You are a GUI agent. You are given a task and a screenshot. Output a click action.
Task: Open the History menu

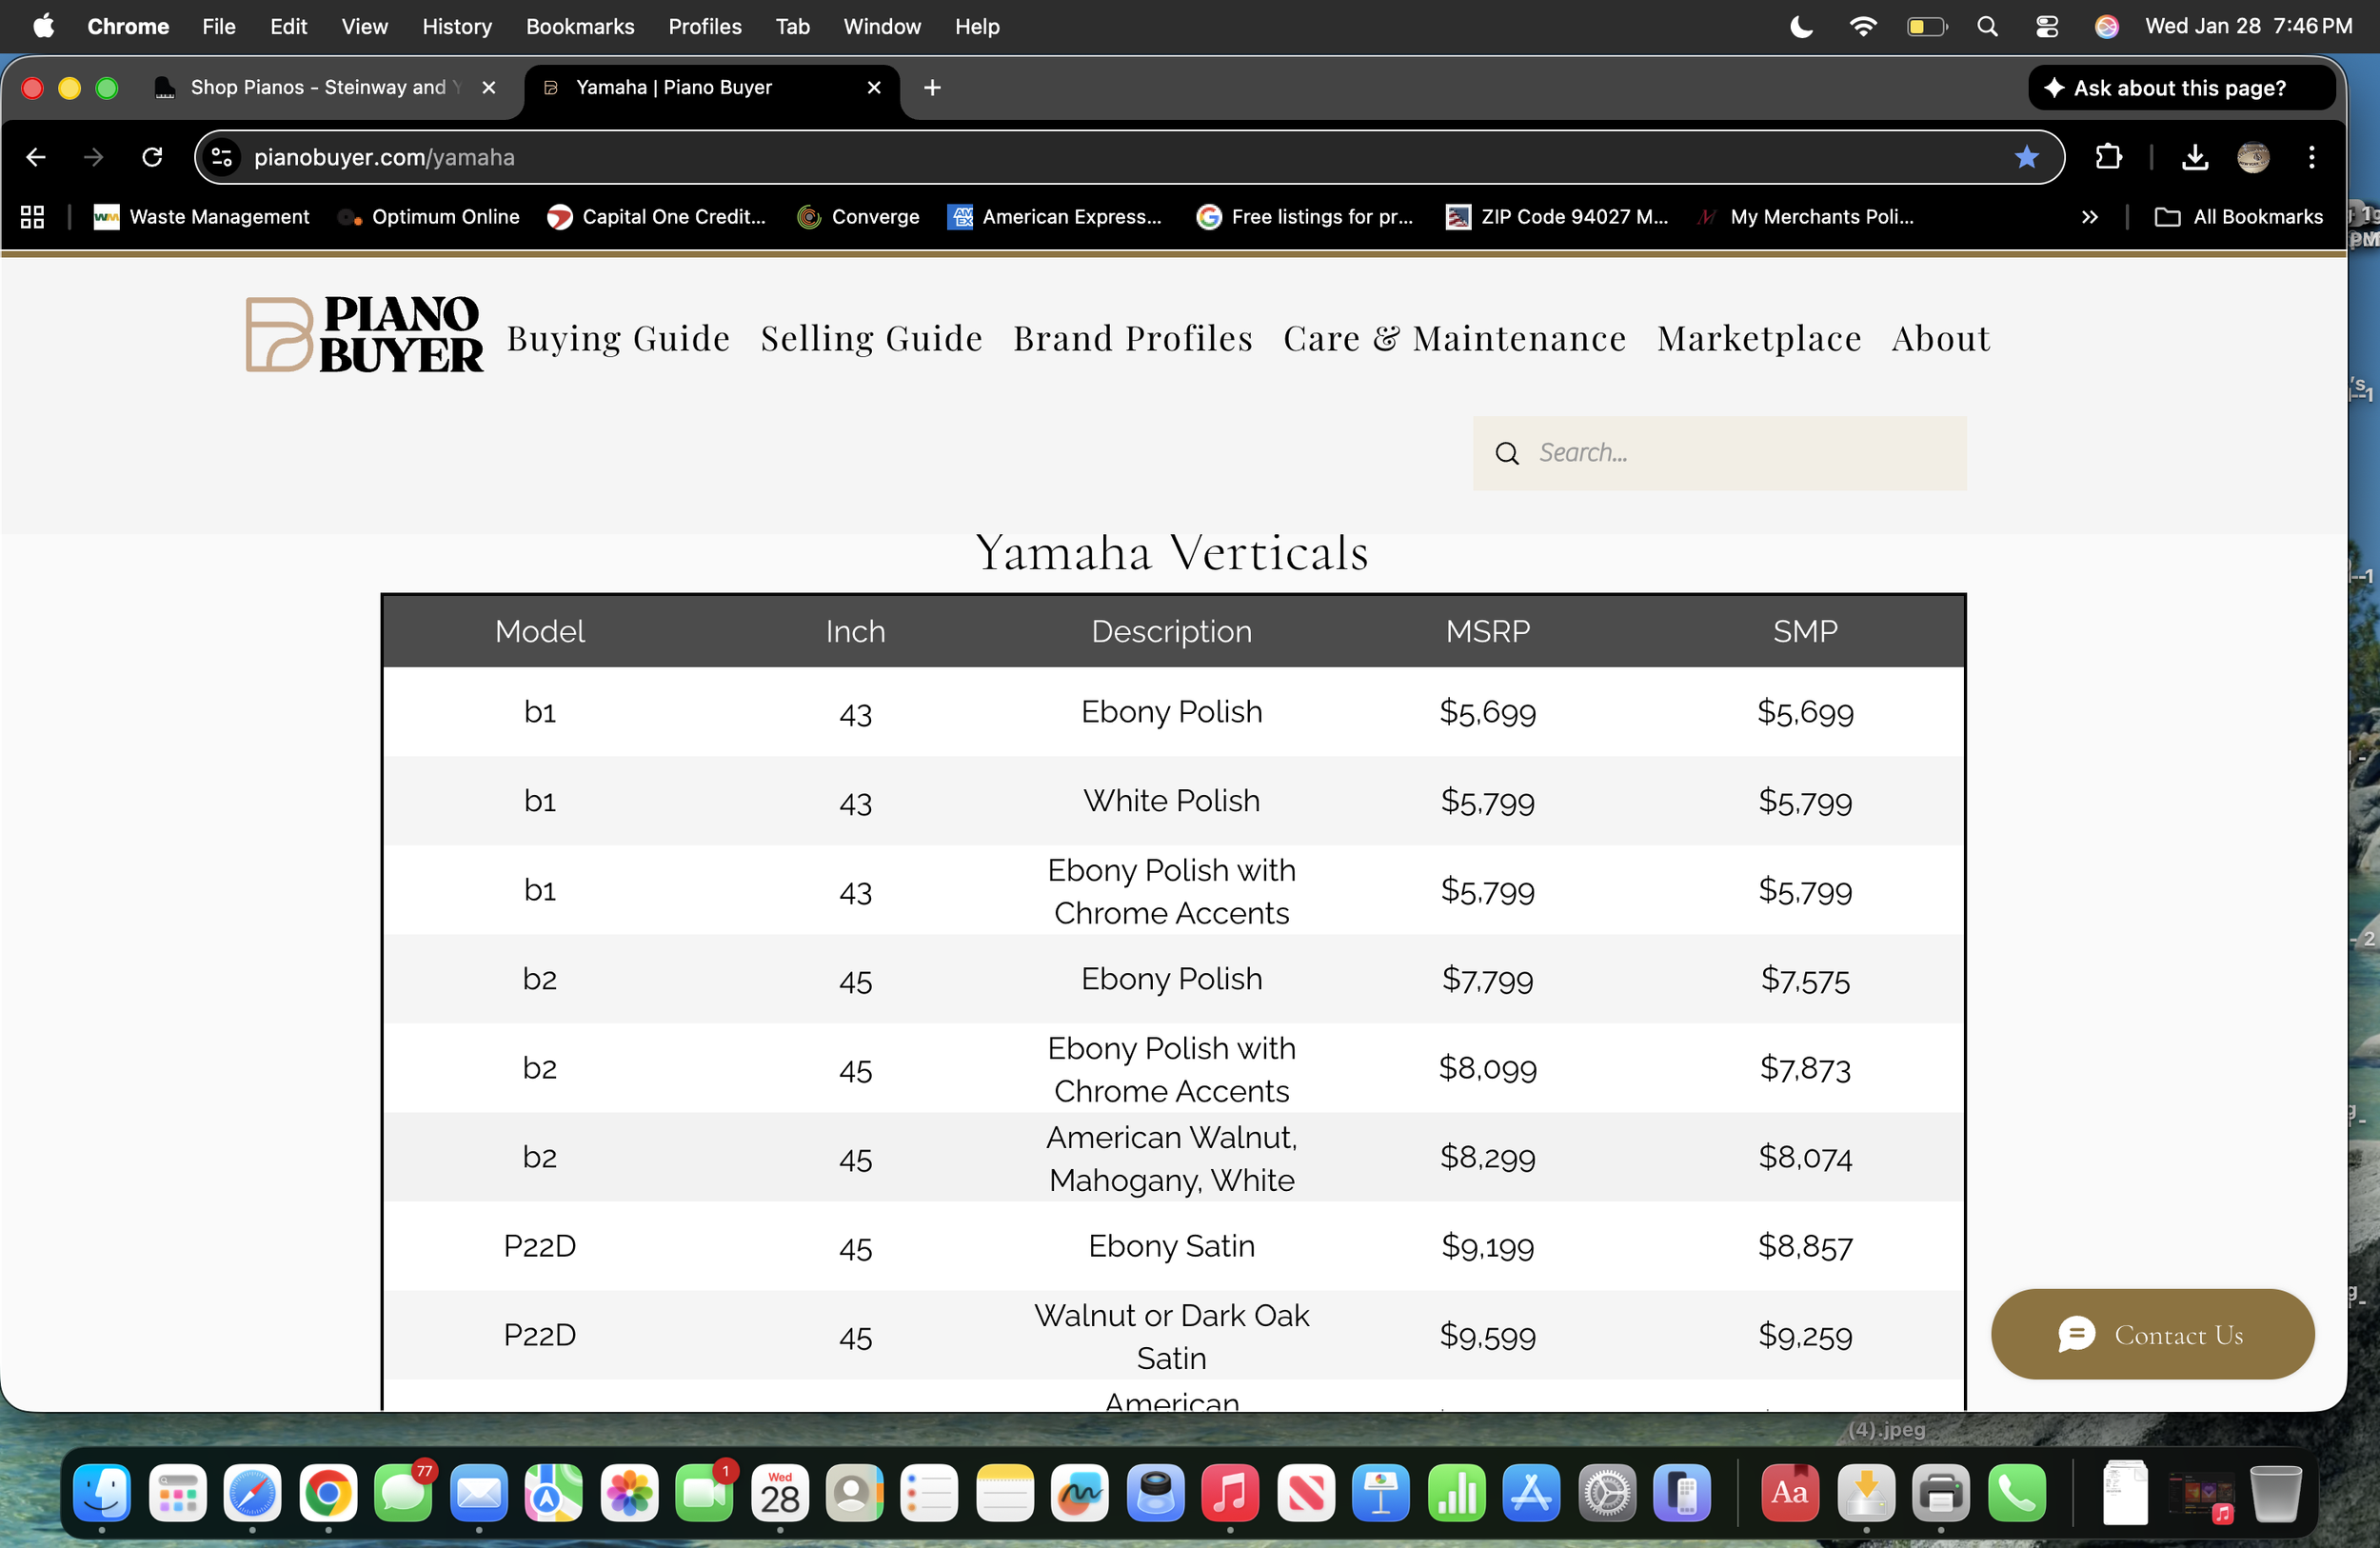[457, 26]
